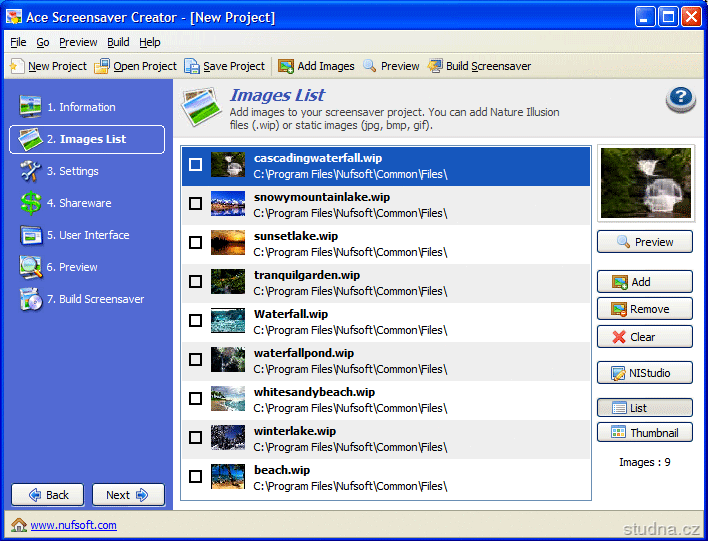Click the New Project toolbar icon

[17, 66]
